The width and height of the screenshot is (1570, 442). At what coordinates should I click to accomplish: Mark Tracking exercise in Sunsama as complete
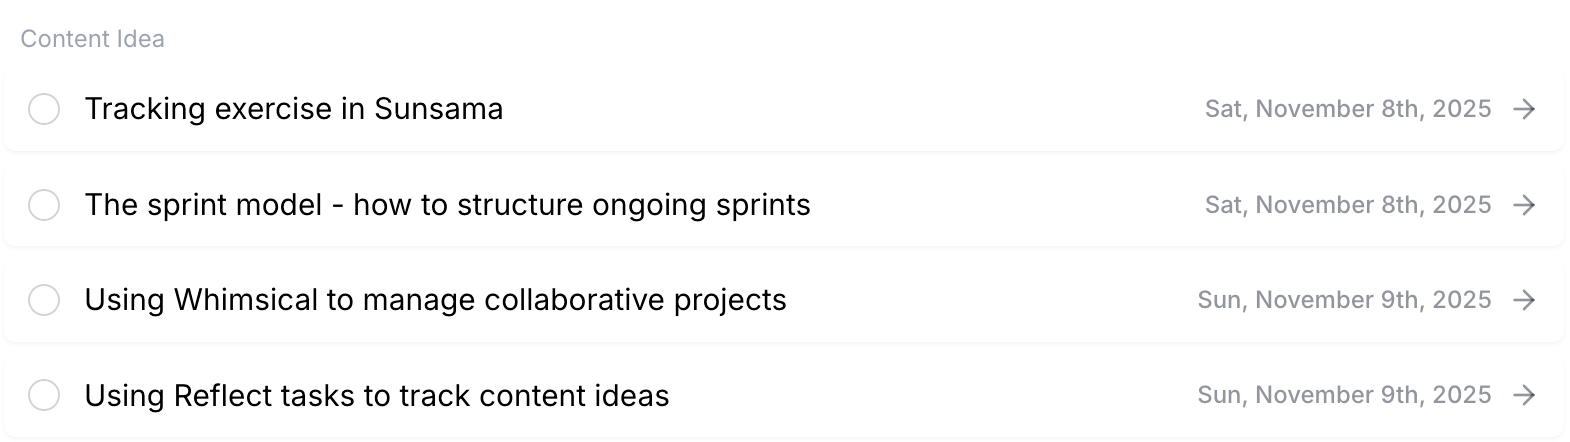[44, 109]
